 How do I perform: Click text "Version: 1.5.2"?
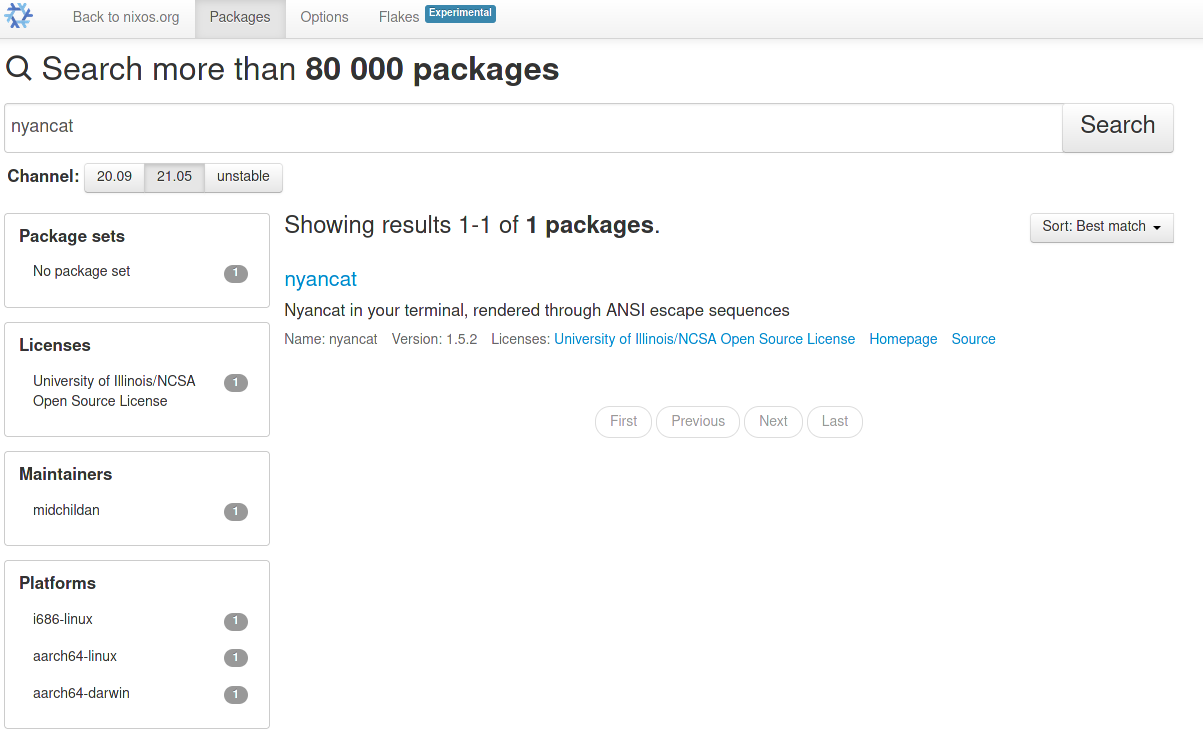[434, 339]
